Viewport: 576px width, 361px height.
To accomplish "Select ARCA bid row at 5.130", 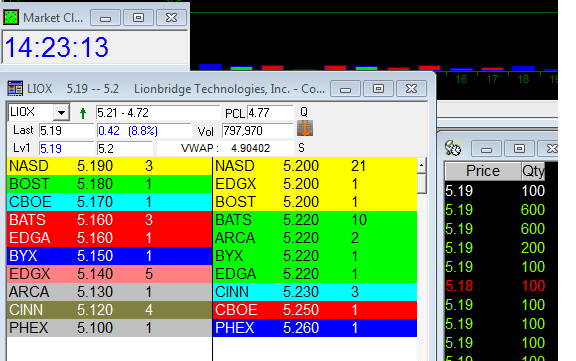I will click(x=109, y=292).
